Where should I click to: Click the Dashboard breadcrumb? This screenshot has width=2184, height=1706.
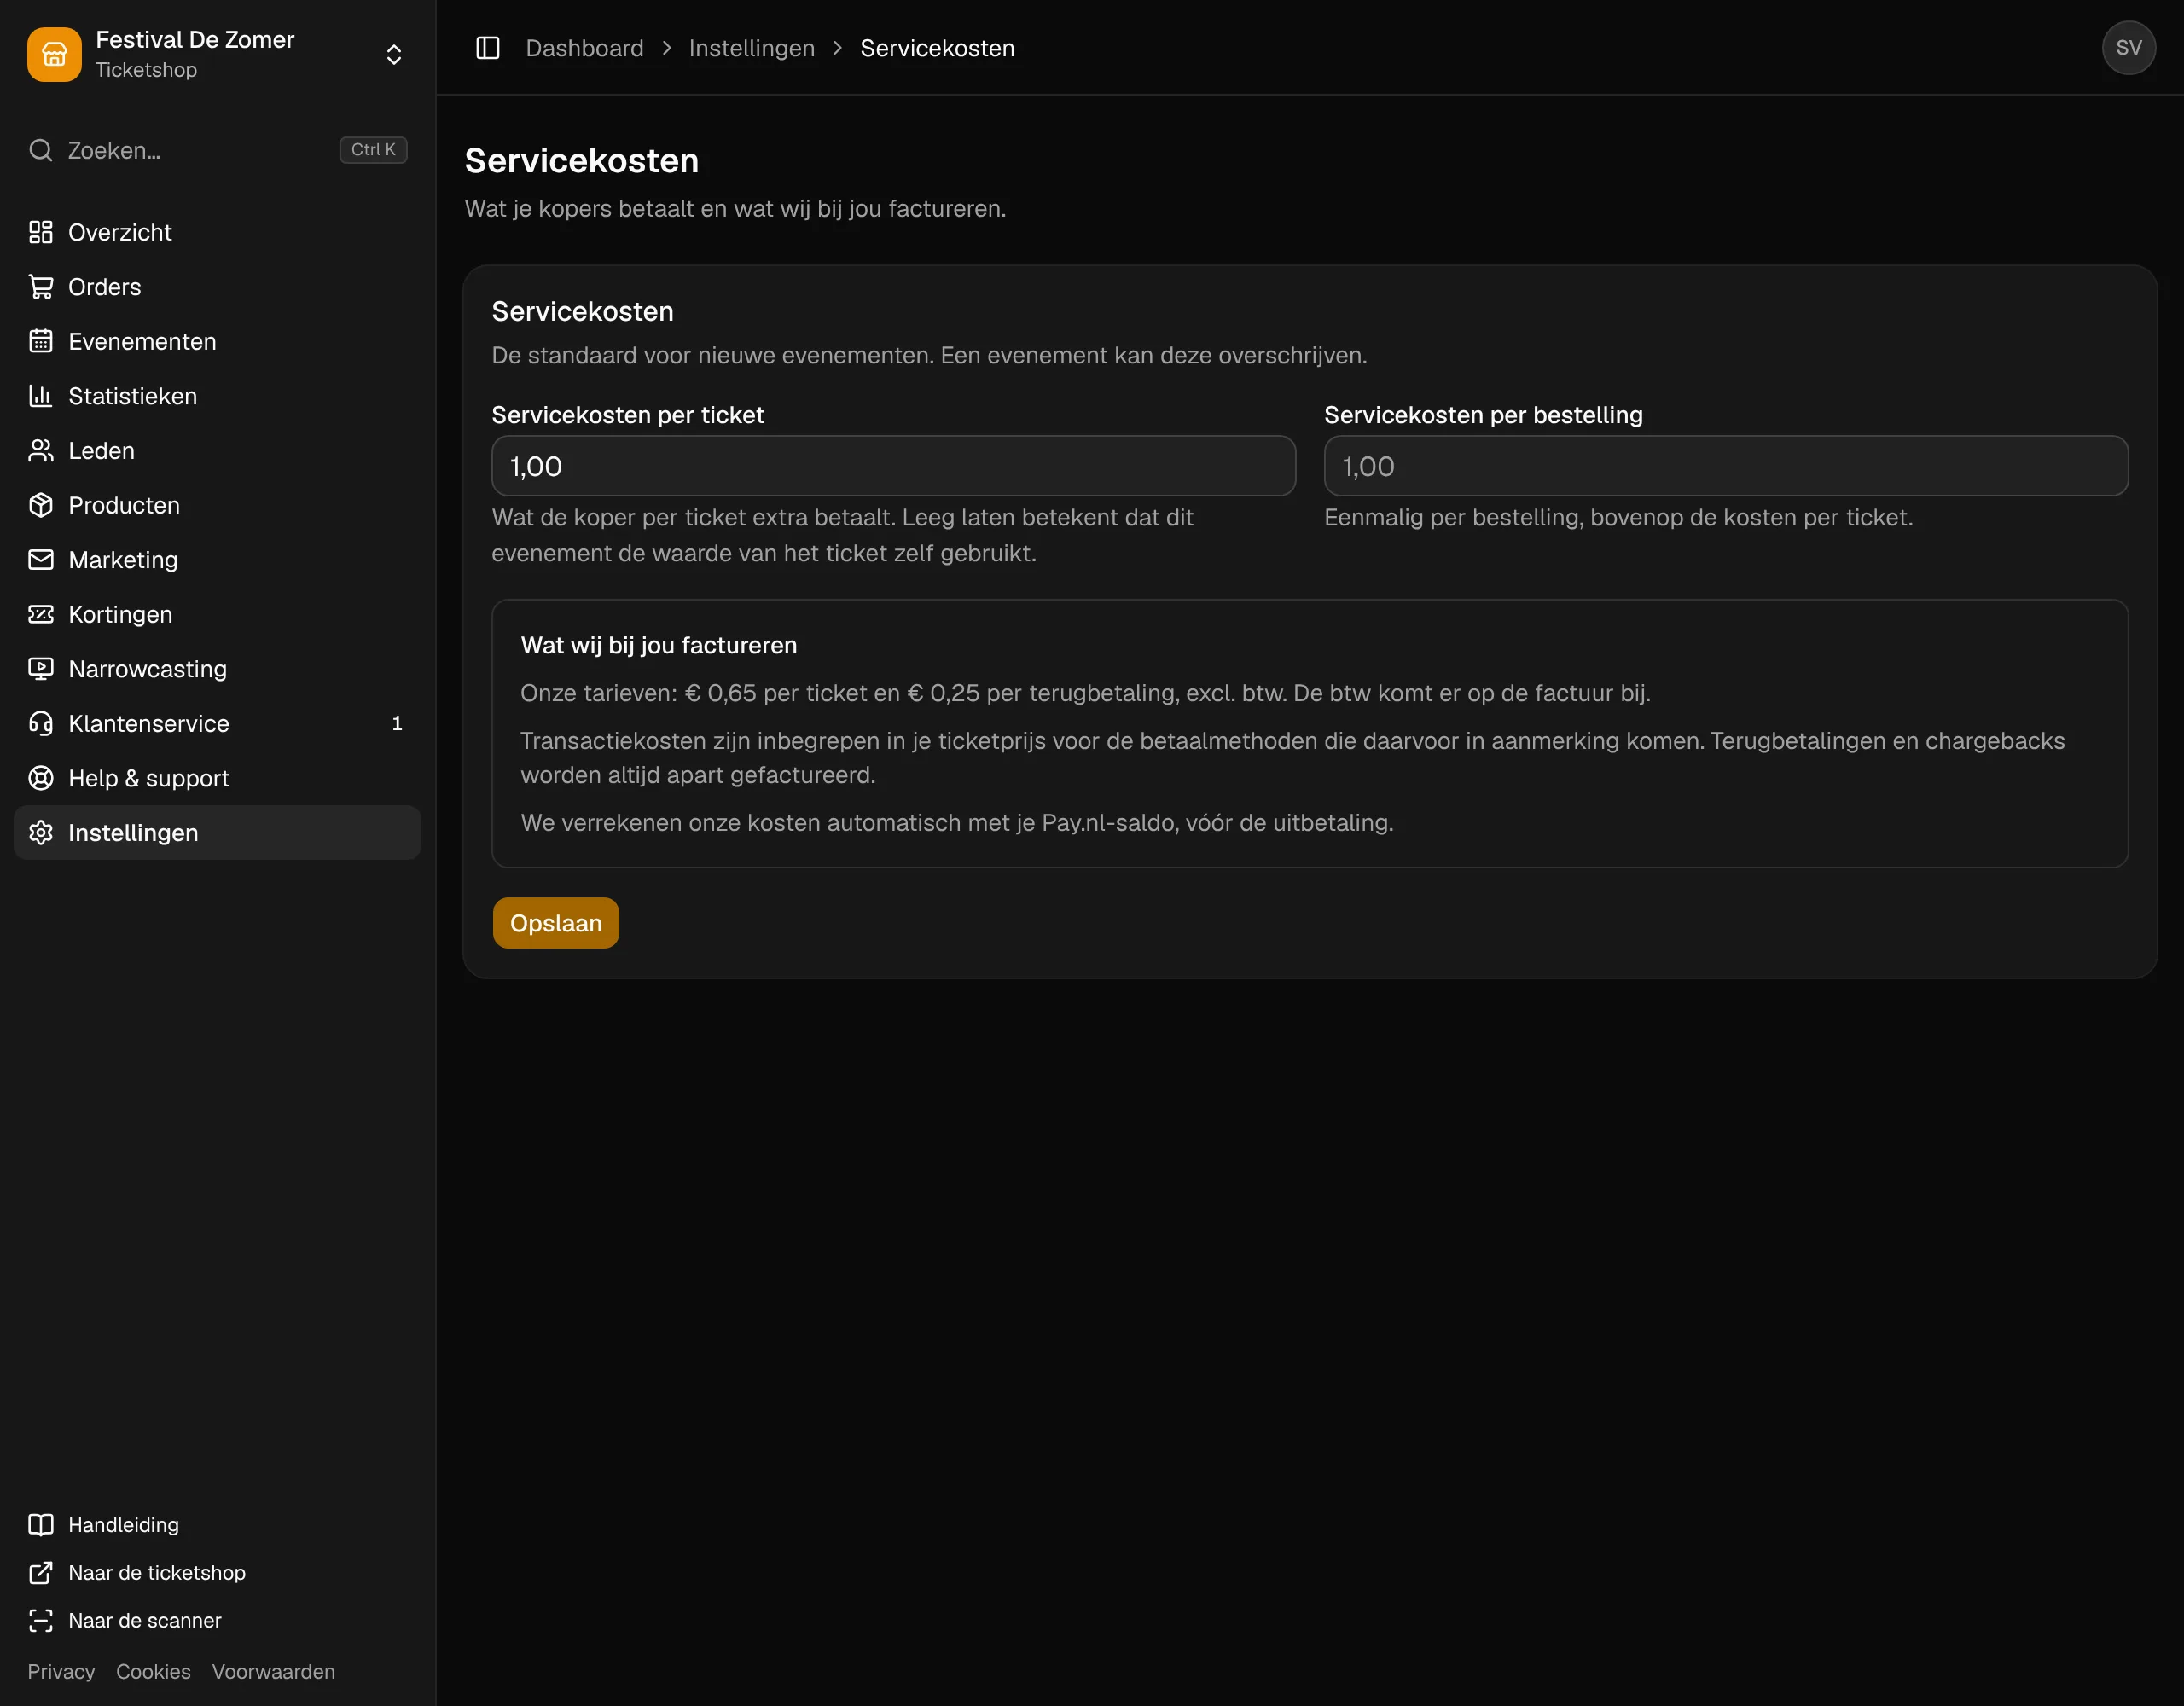click(x=585, y=48)
